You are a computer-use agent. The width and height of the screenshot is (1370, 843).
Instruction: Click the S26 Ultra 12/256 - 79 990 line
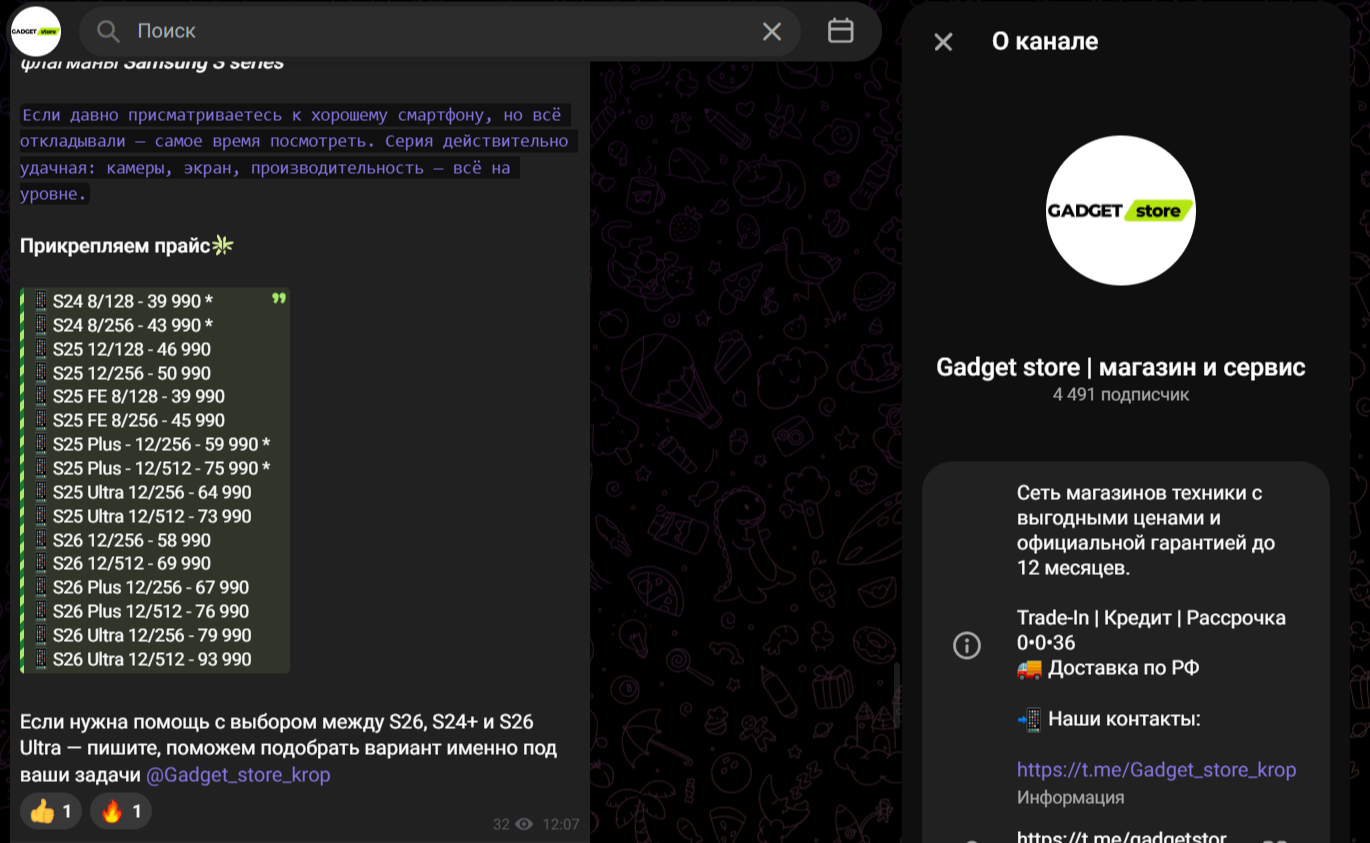coord(143,635)
